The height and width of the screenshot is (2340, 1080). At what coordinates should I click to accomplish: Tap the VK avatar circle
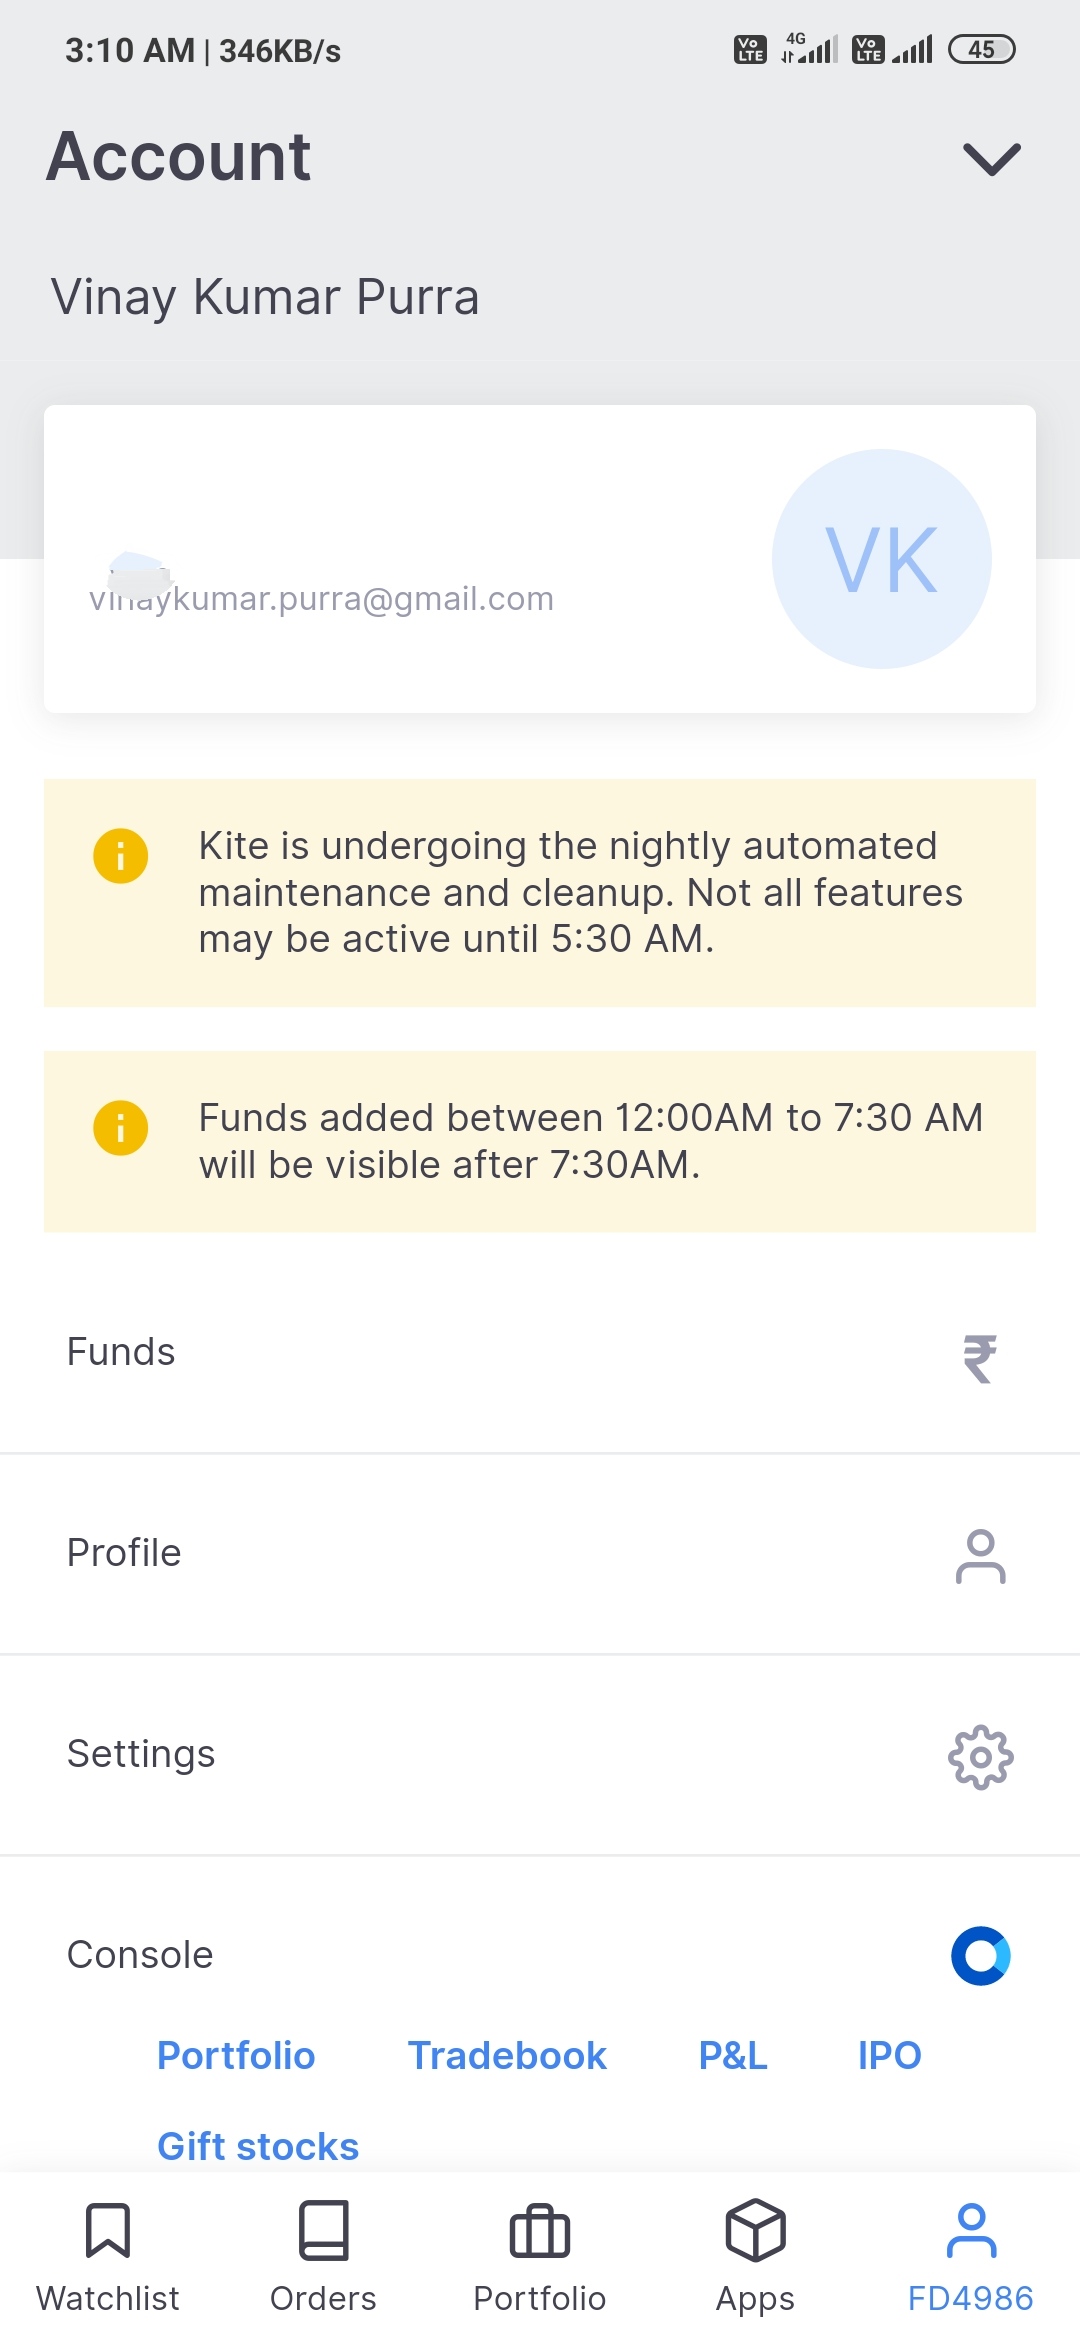tap(881, 559)
